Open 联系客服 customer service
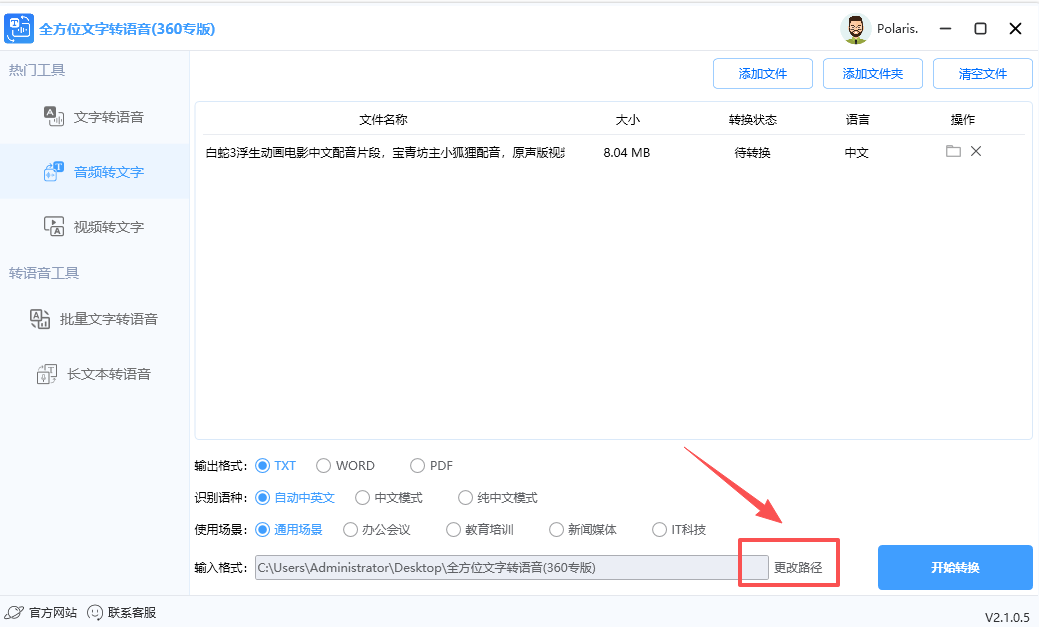Image resolution: width=1039 pixels, height=627 pixels. click(120, 612)
